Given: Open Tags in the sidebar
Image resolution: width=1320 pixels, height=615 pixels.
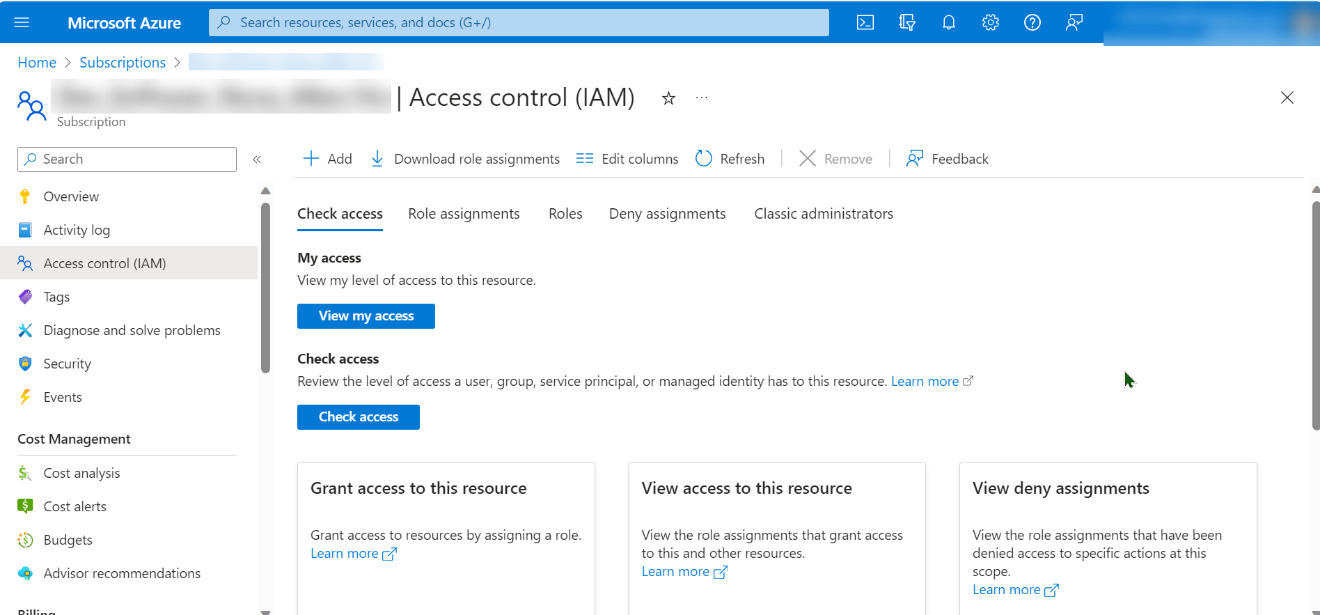Looking at the screenshot, I should pos(56,296).
